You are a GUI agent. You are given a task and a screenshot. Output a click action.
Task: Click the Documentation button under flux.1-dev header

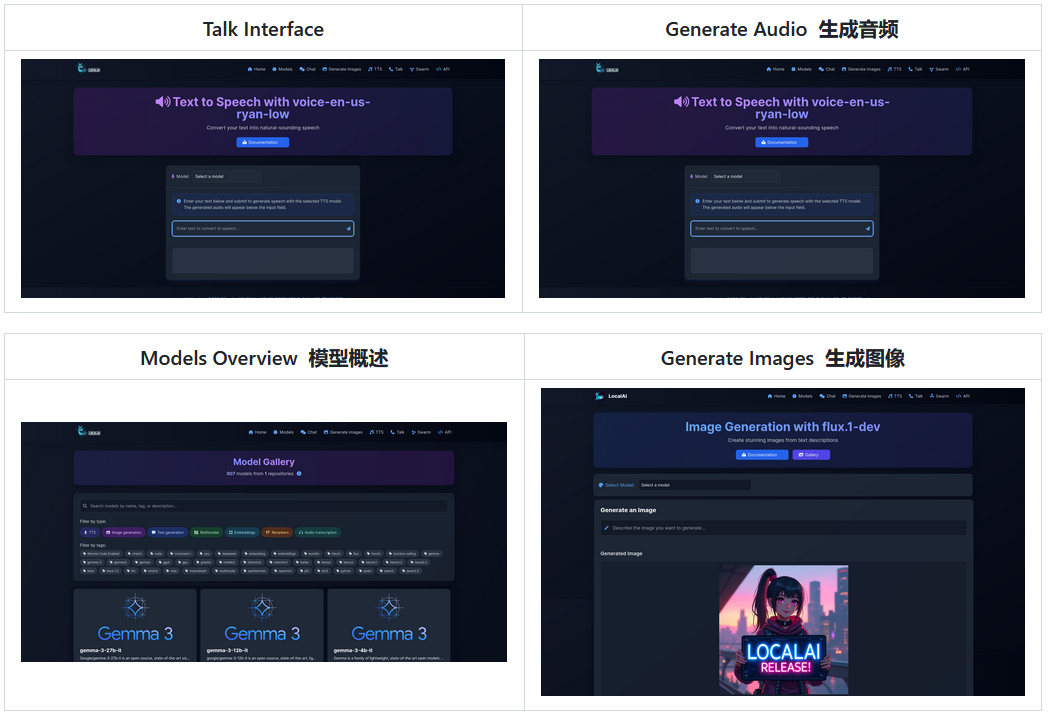(x=763, y=455)
